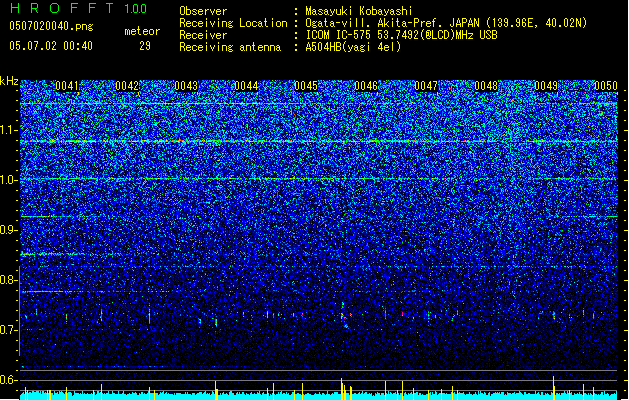
Task: Click the 0050 time marker
Action: (606, 86)
